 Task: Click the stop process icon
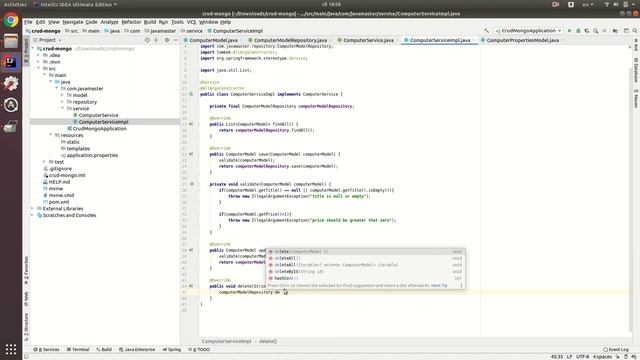604,31
